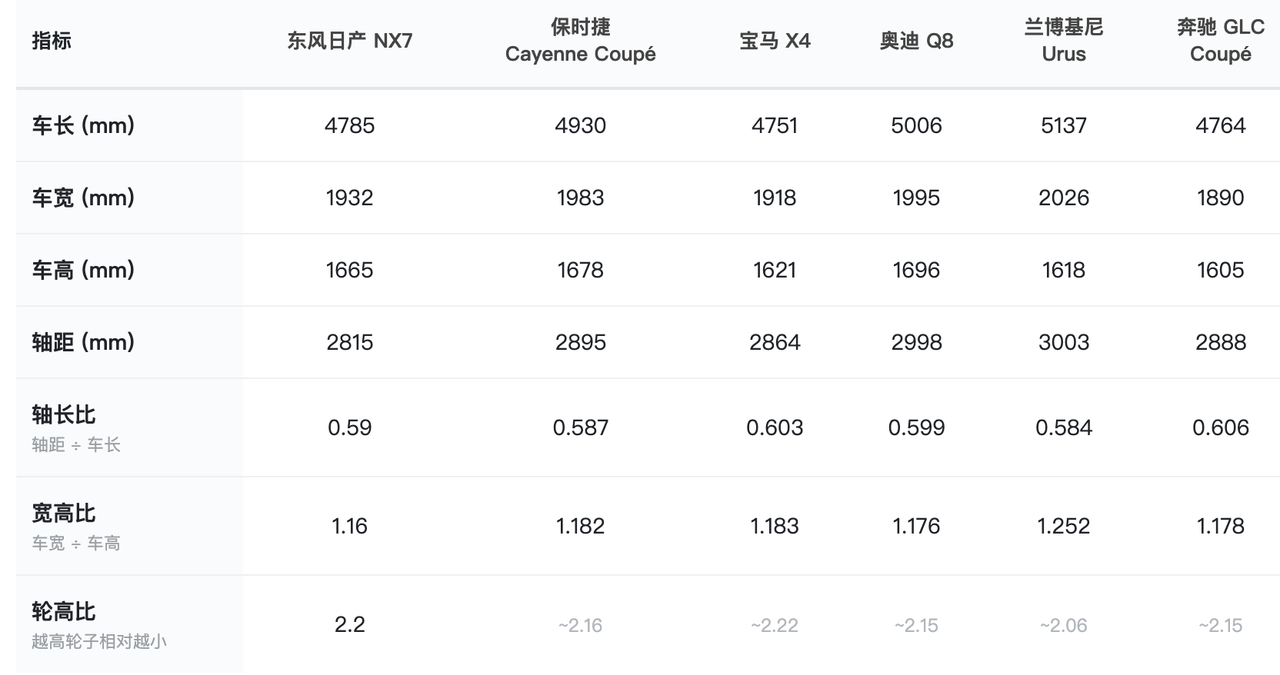Click the 车长 (mm) row label
Image resolution: width=1280 pixels, height=675 pixels.
point(83,126)
